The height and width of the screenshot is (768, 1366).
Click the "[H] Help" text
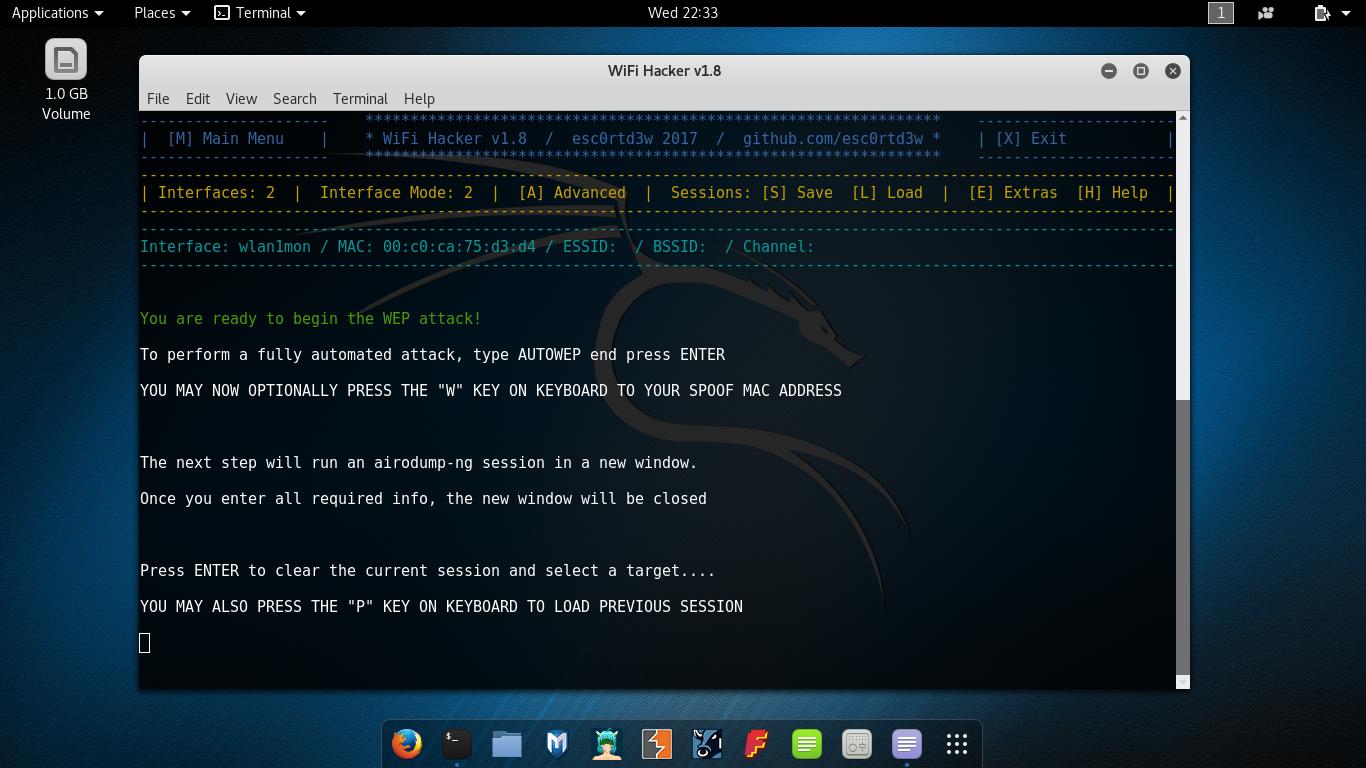pos(1112,193)
